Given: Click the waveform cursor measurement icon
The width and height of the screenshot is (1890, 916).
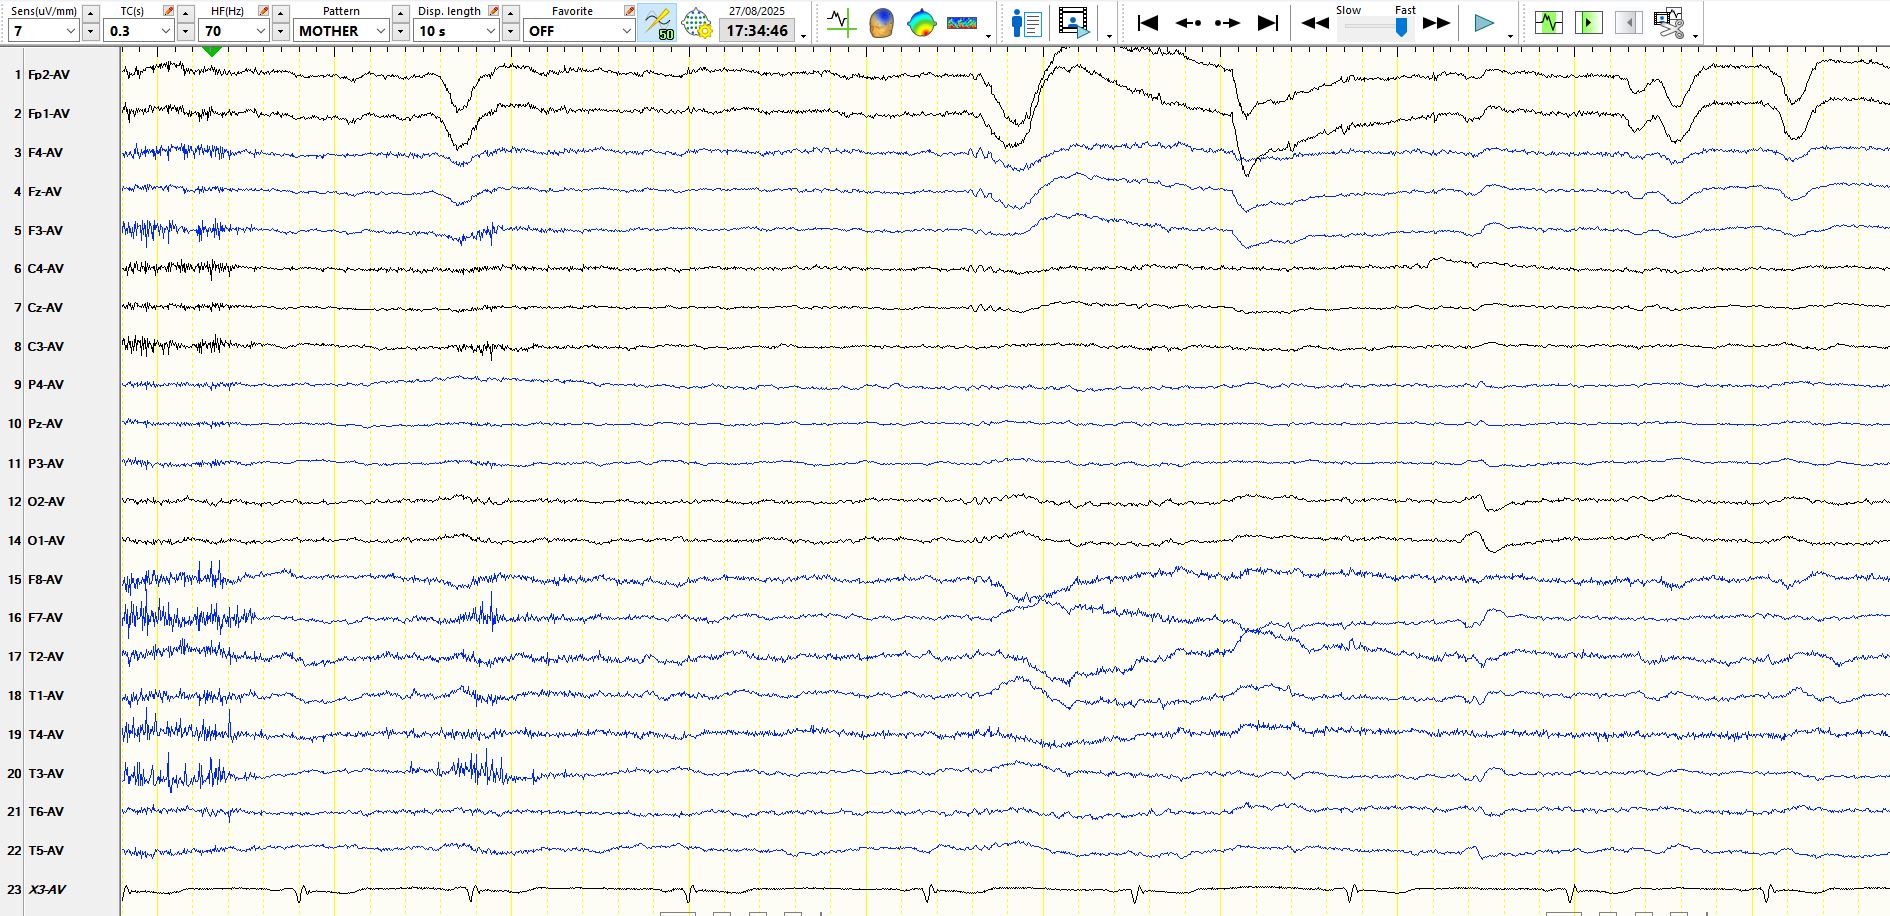Looking at the screenshot, I should (841, 23).
